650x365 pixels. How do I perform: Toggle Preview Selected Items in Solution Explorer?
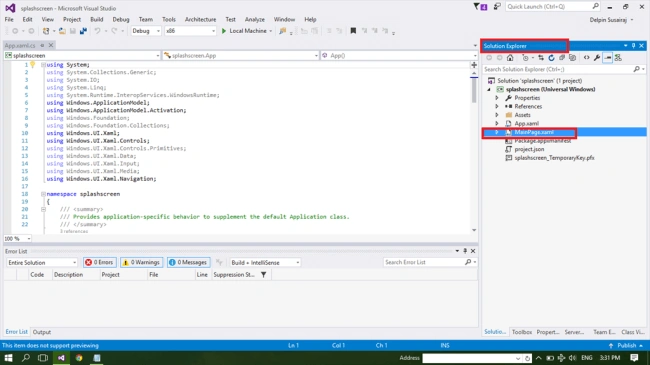point(608,58)
